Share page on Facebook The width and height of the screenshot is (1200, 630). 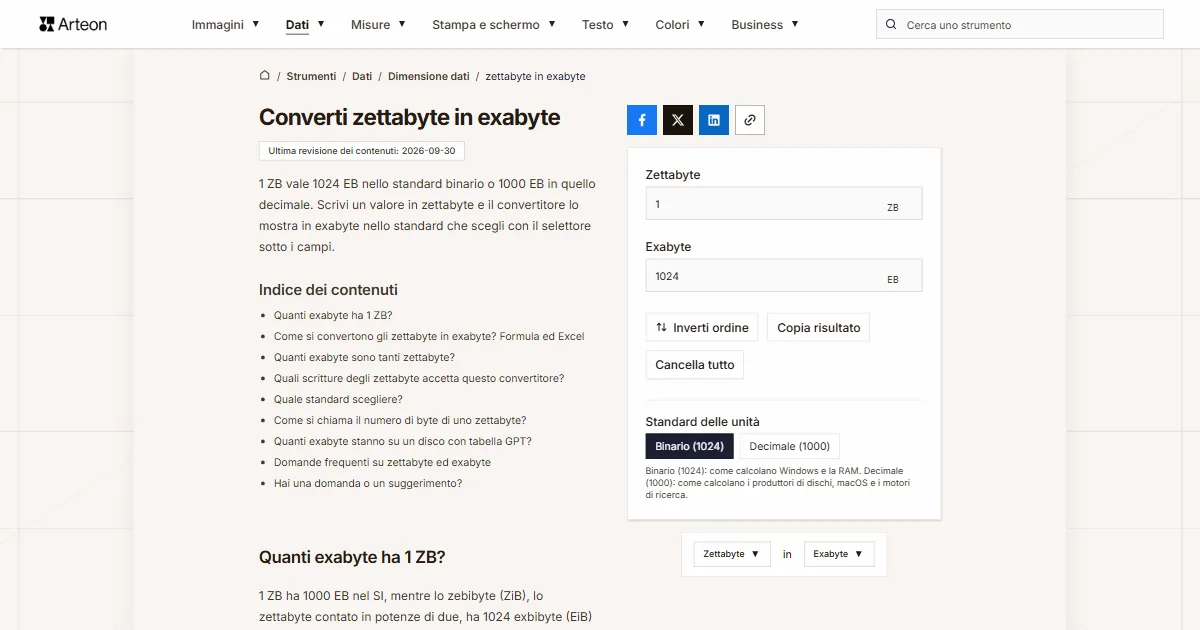coord(642,120)
